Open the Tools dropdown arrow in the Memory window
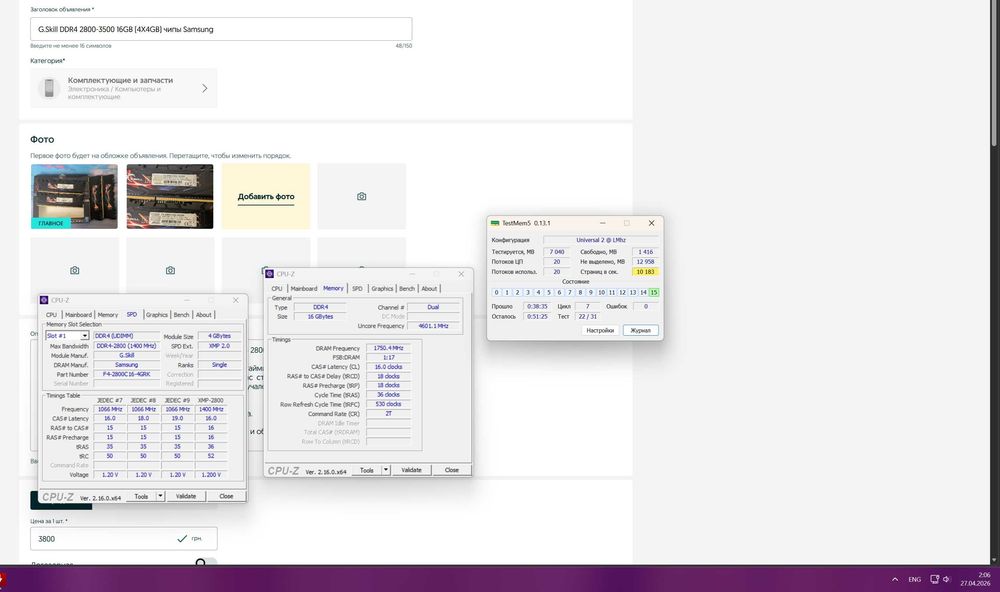 [x=385, y=470]
